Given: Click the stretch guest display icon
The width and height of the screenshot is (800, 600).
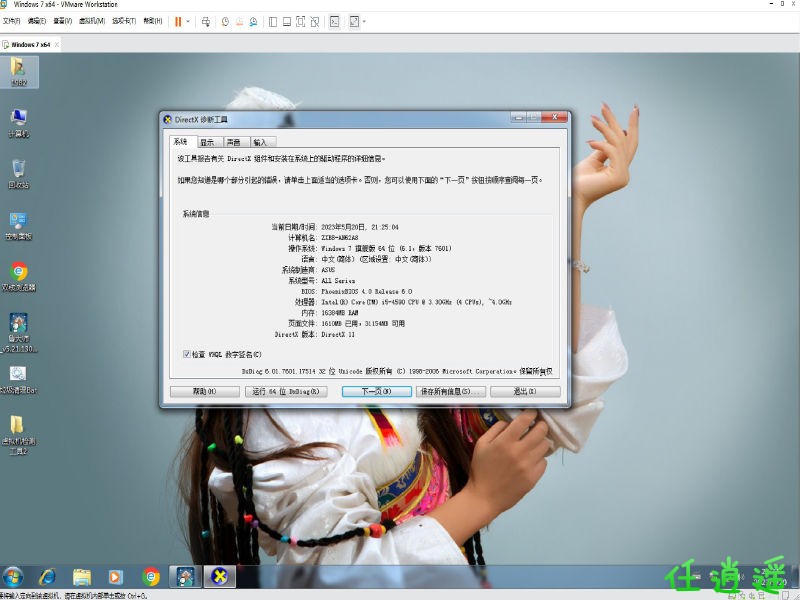Looking at the screenshot, I should [354, 21].
